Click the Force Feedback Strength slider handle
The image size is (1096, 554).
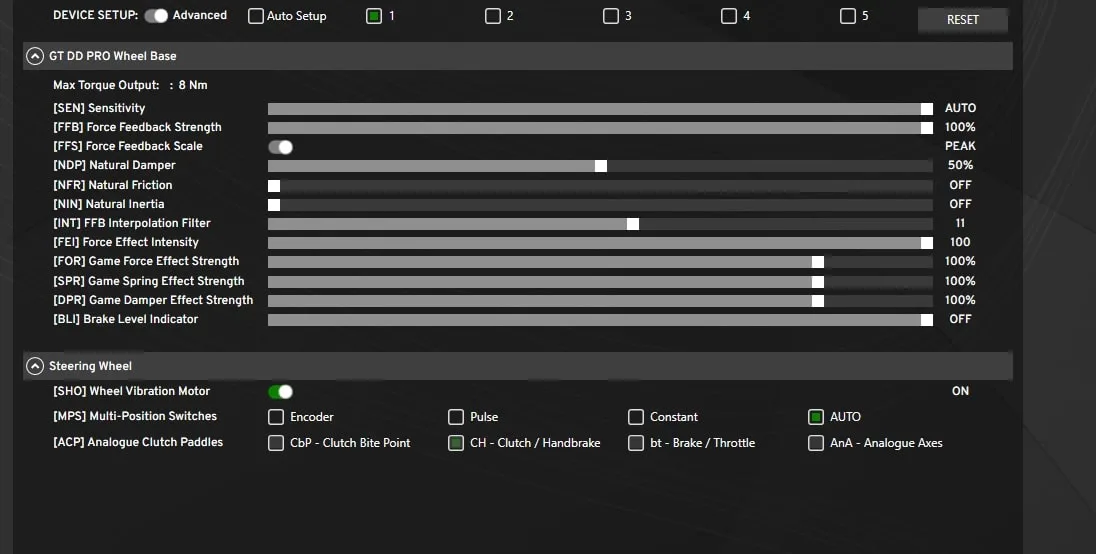pyautogui.click(x=927, y=128)
